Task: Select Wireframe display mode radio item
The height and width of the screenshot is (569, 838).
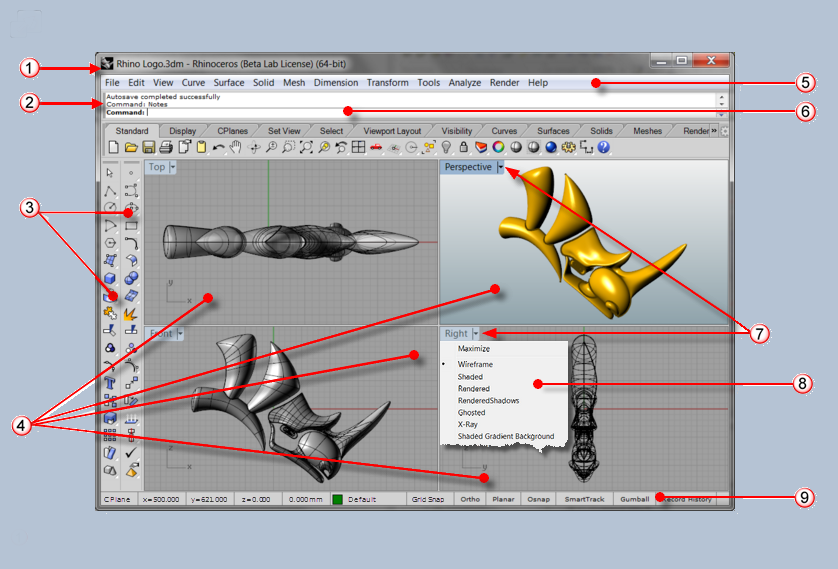Action: click(475, 364)
